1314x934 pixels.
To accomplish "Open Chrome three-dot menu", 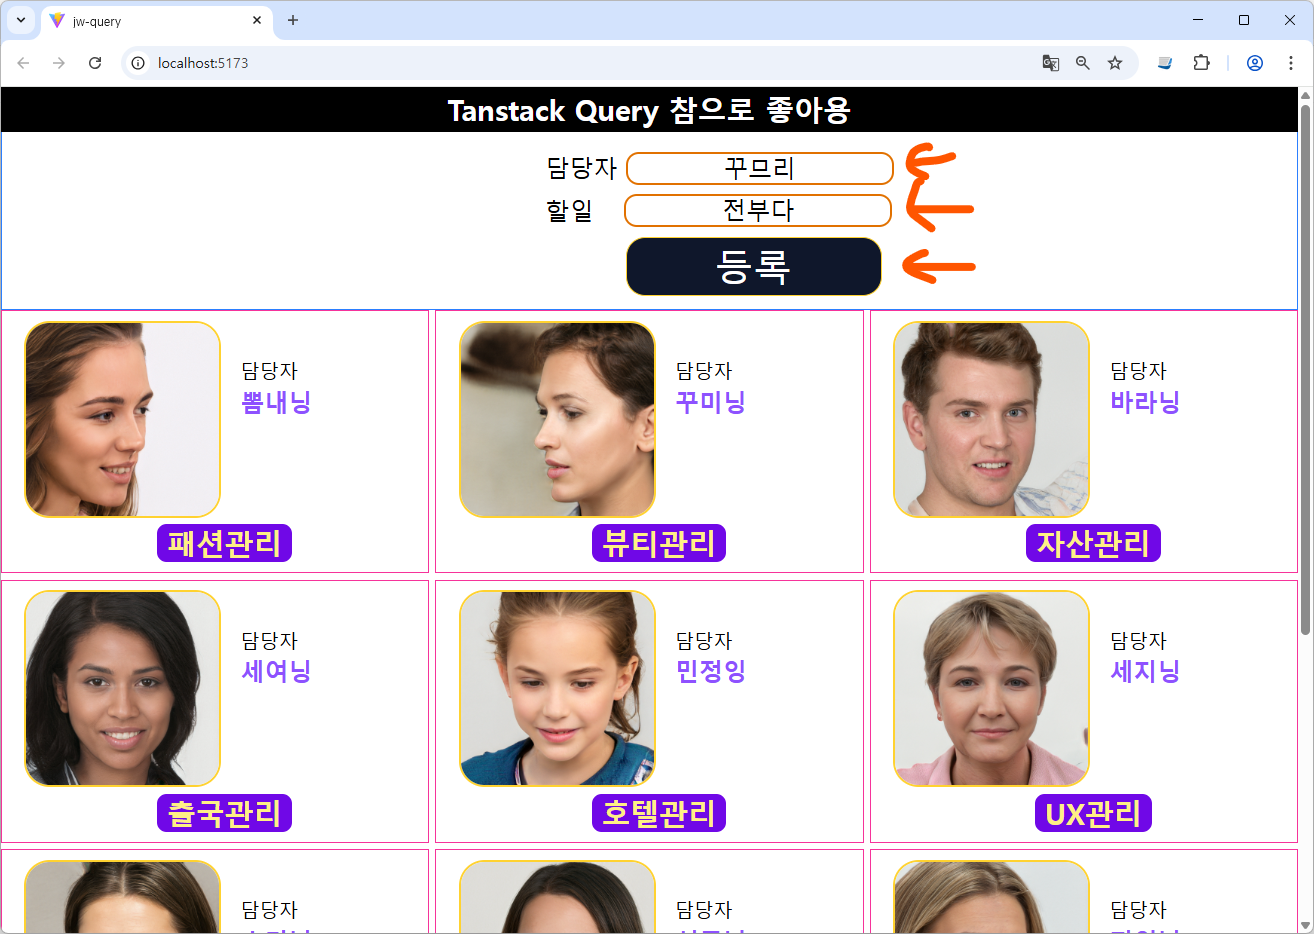I will (1291, 63).
